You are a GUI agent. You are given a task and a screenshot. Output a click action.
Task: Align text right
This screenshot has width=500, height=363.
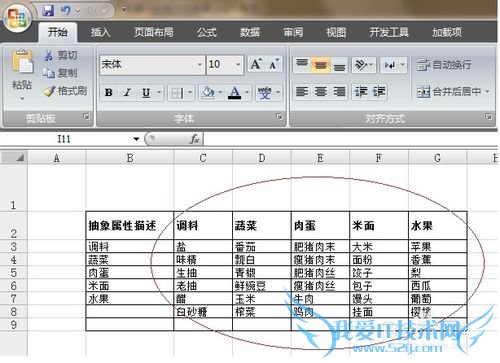[339, 91]
